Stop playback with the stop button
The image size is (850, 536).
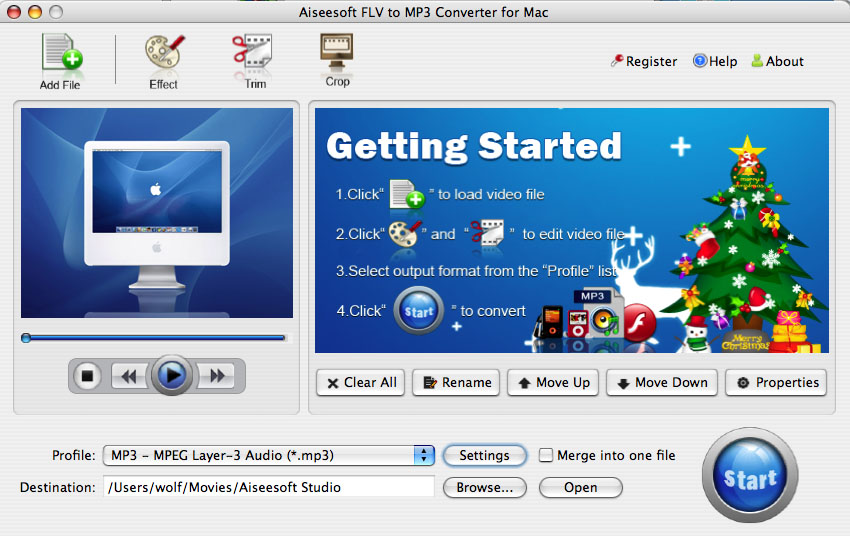[87, 376]
